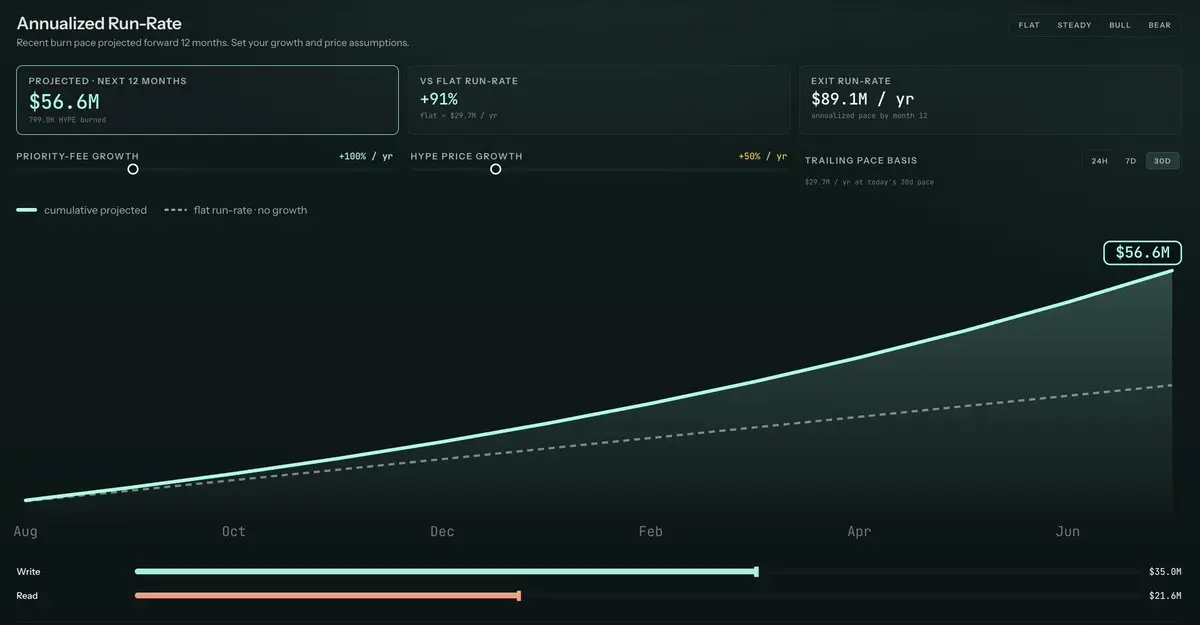Click the Read row label
This screenshot has height=625, width=1200.
27,596
